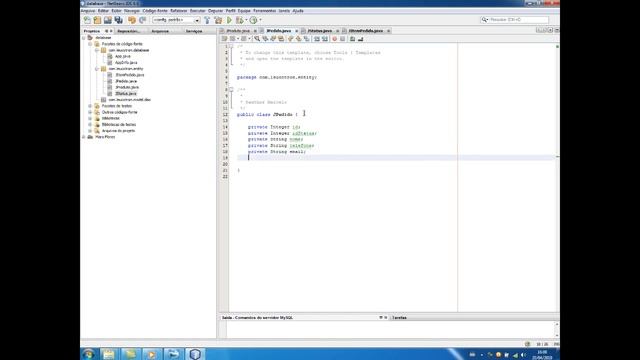
Task: Collapse the database project node
Action: (x=84, y=38)
